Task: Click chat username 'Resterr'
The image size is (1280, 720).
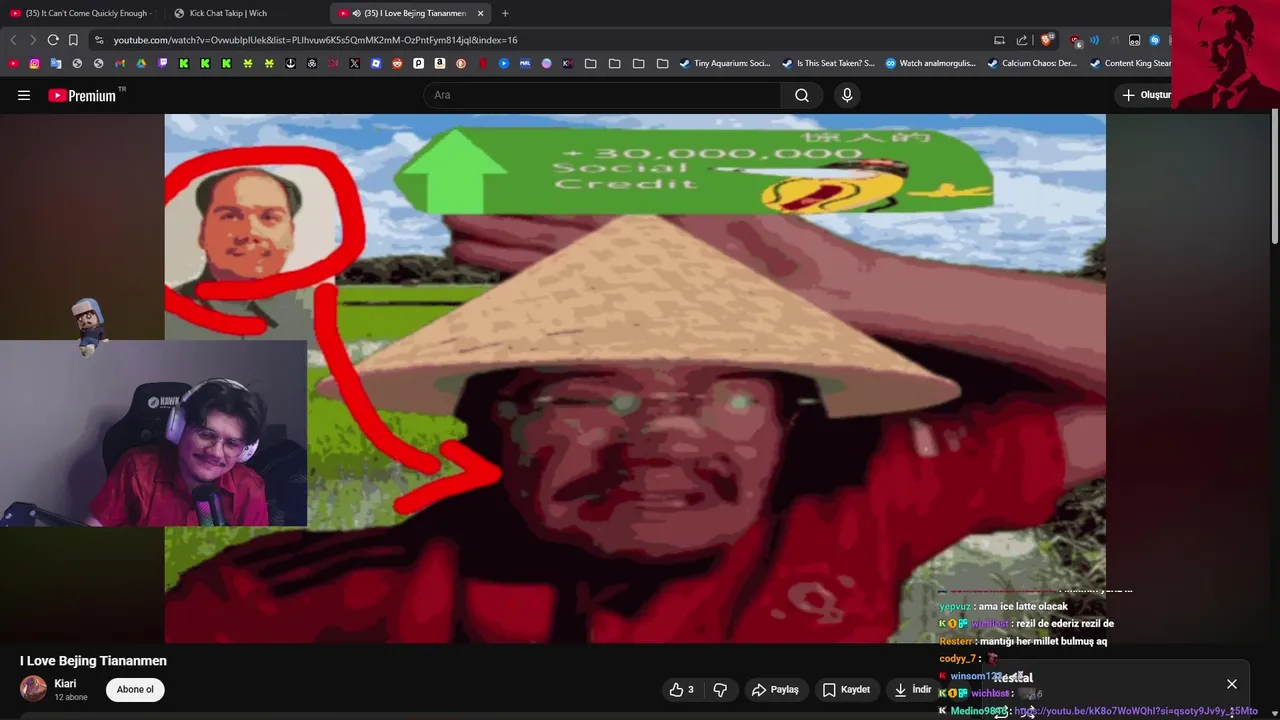Action: 956,641
